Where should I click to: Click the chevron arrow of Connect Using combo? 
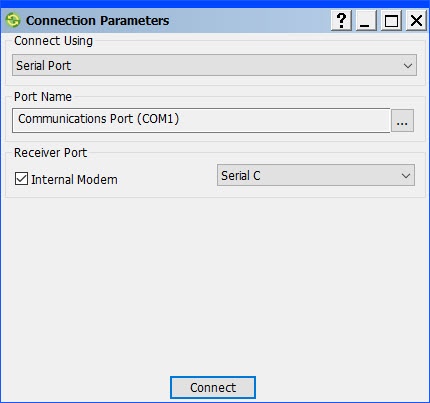(x=408, y=66)
